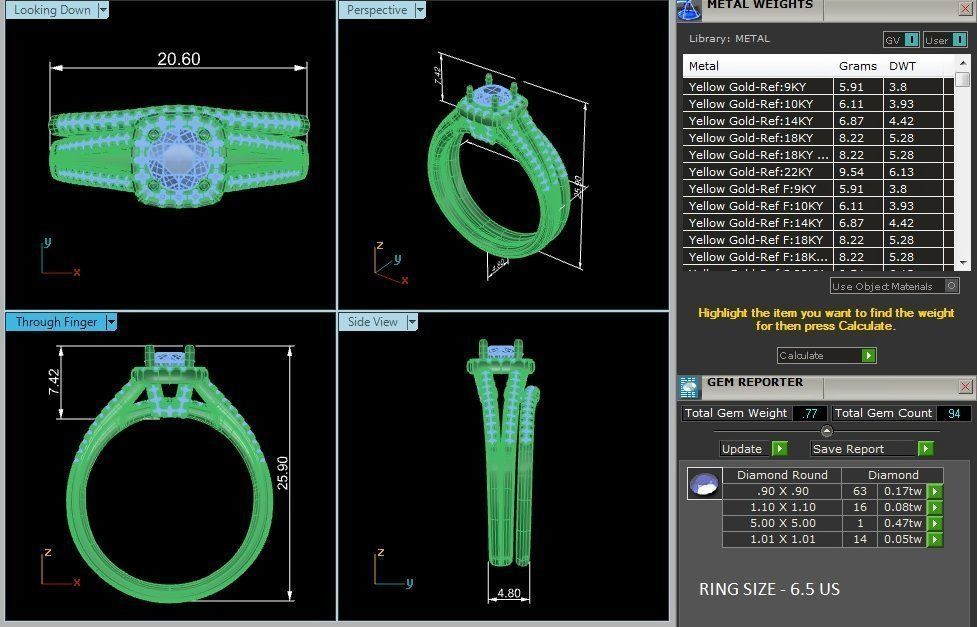Click the count 63 cell
This screenshot has height=627, width=977.
point(860,491)
